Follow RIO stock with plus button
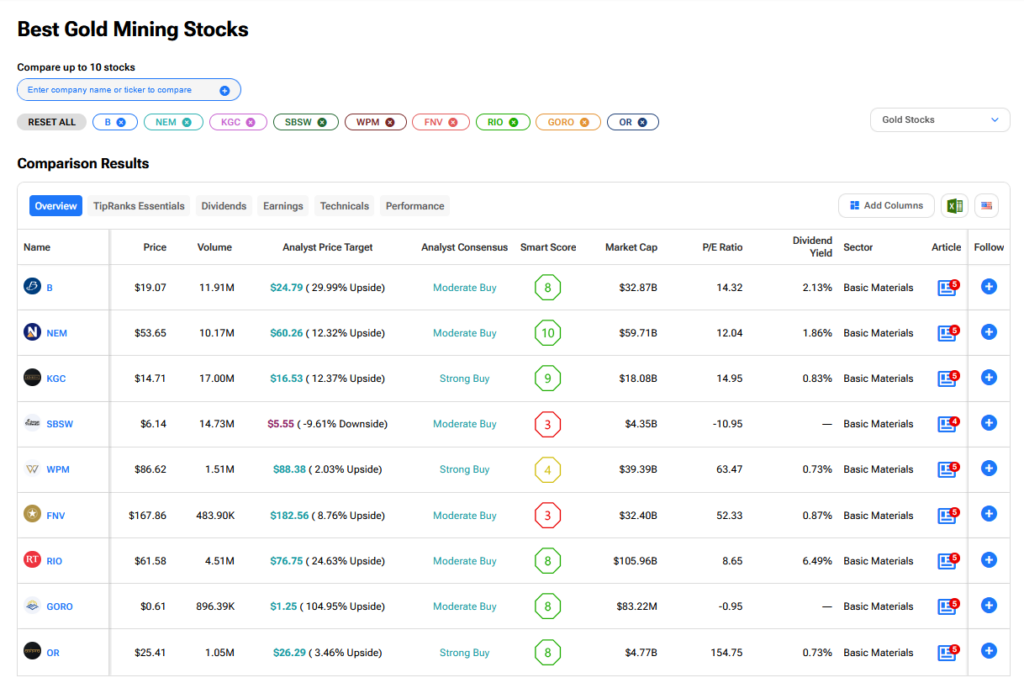 click(989, 560)
